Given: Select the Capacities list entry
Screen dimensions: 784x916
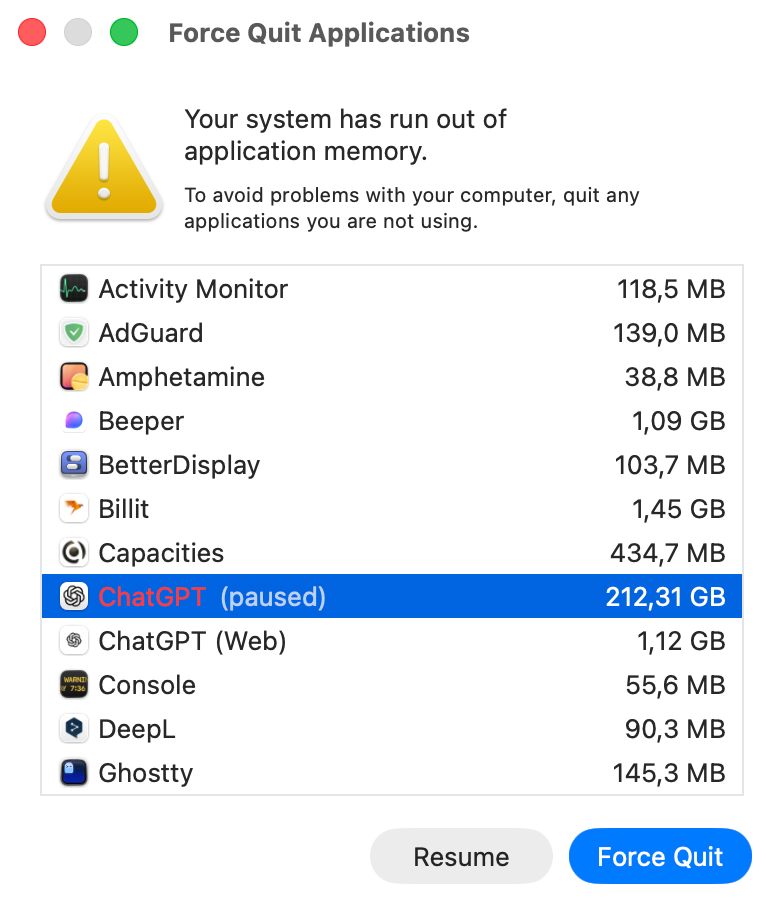Looking at the screenshot, I should coord(161,554).
